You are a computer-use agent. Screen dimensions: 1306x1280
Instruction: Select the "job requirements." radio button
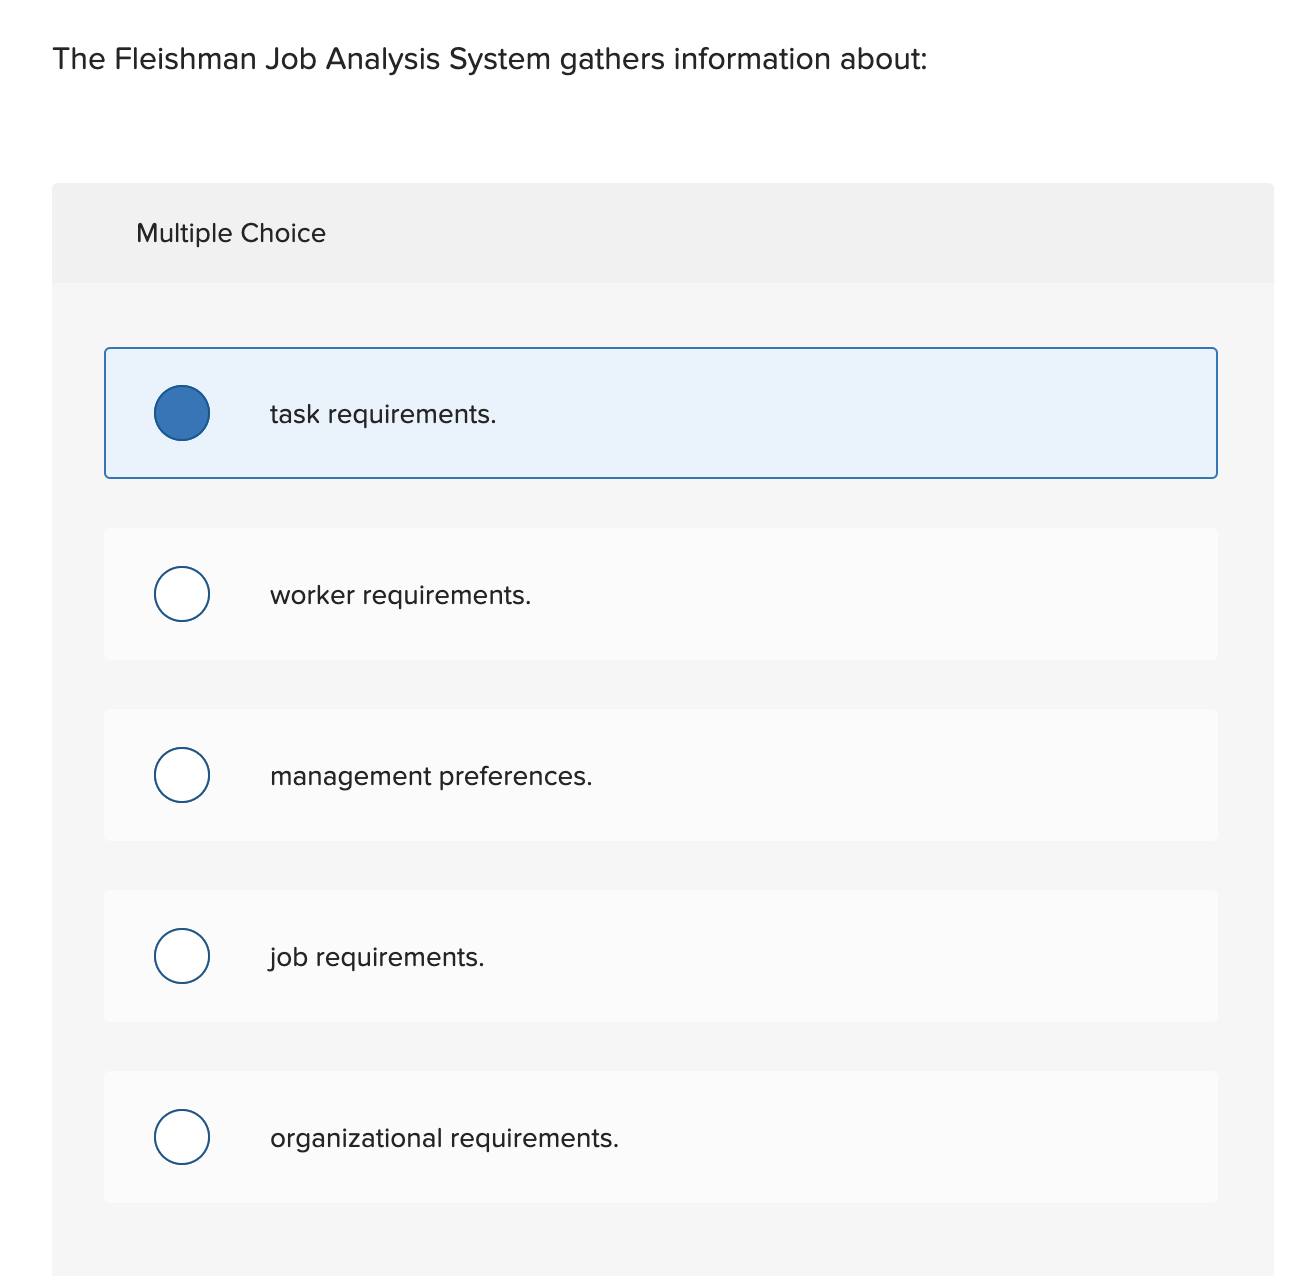coord(182,956)
